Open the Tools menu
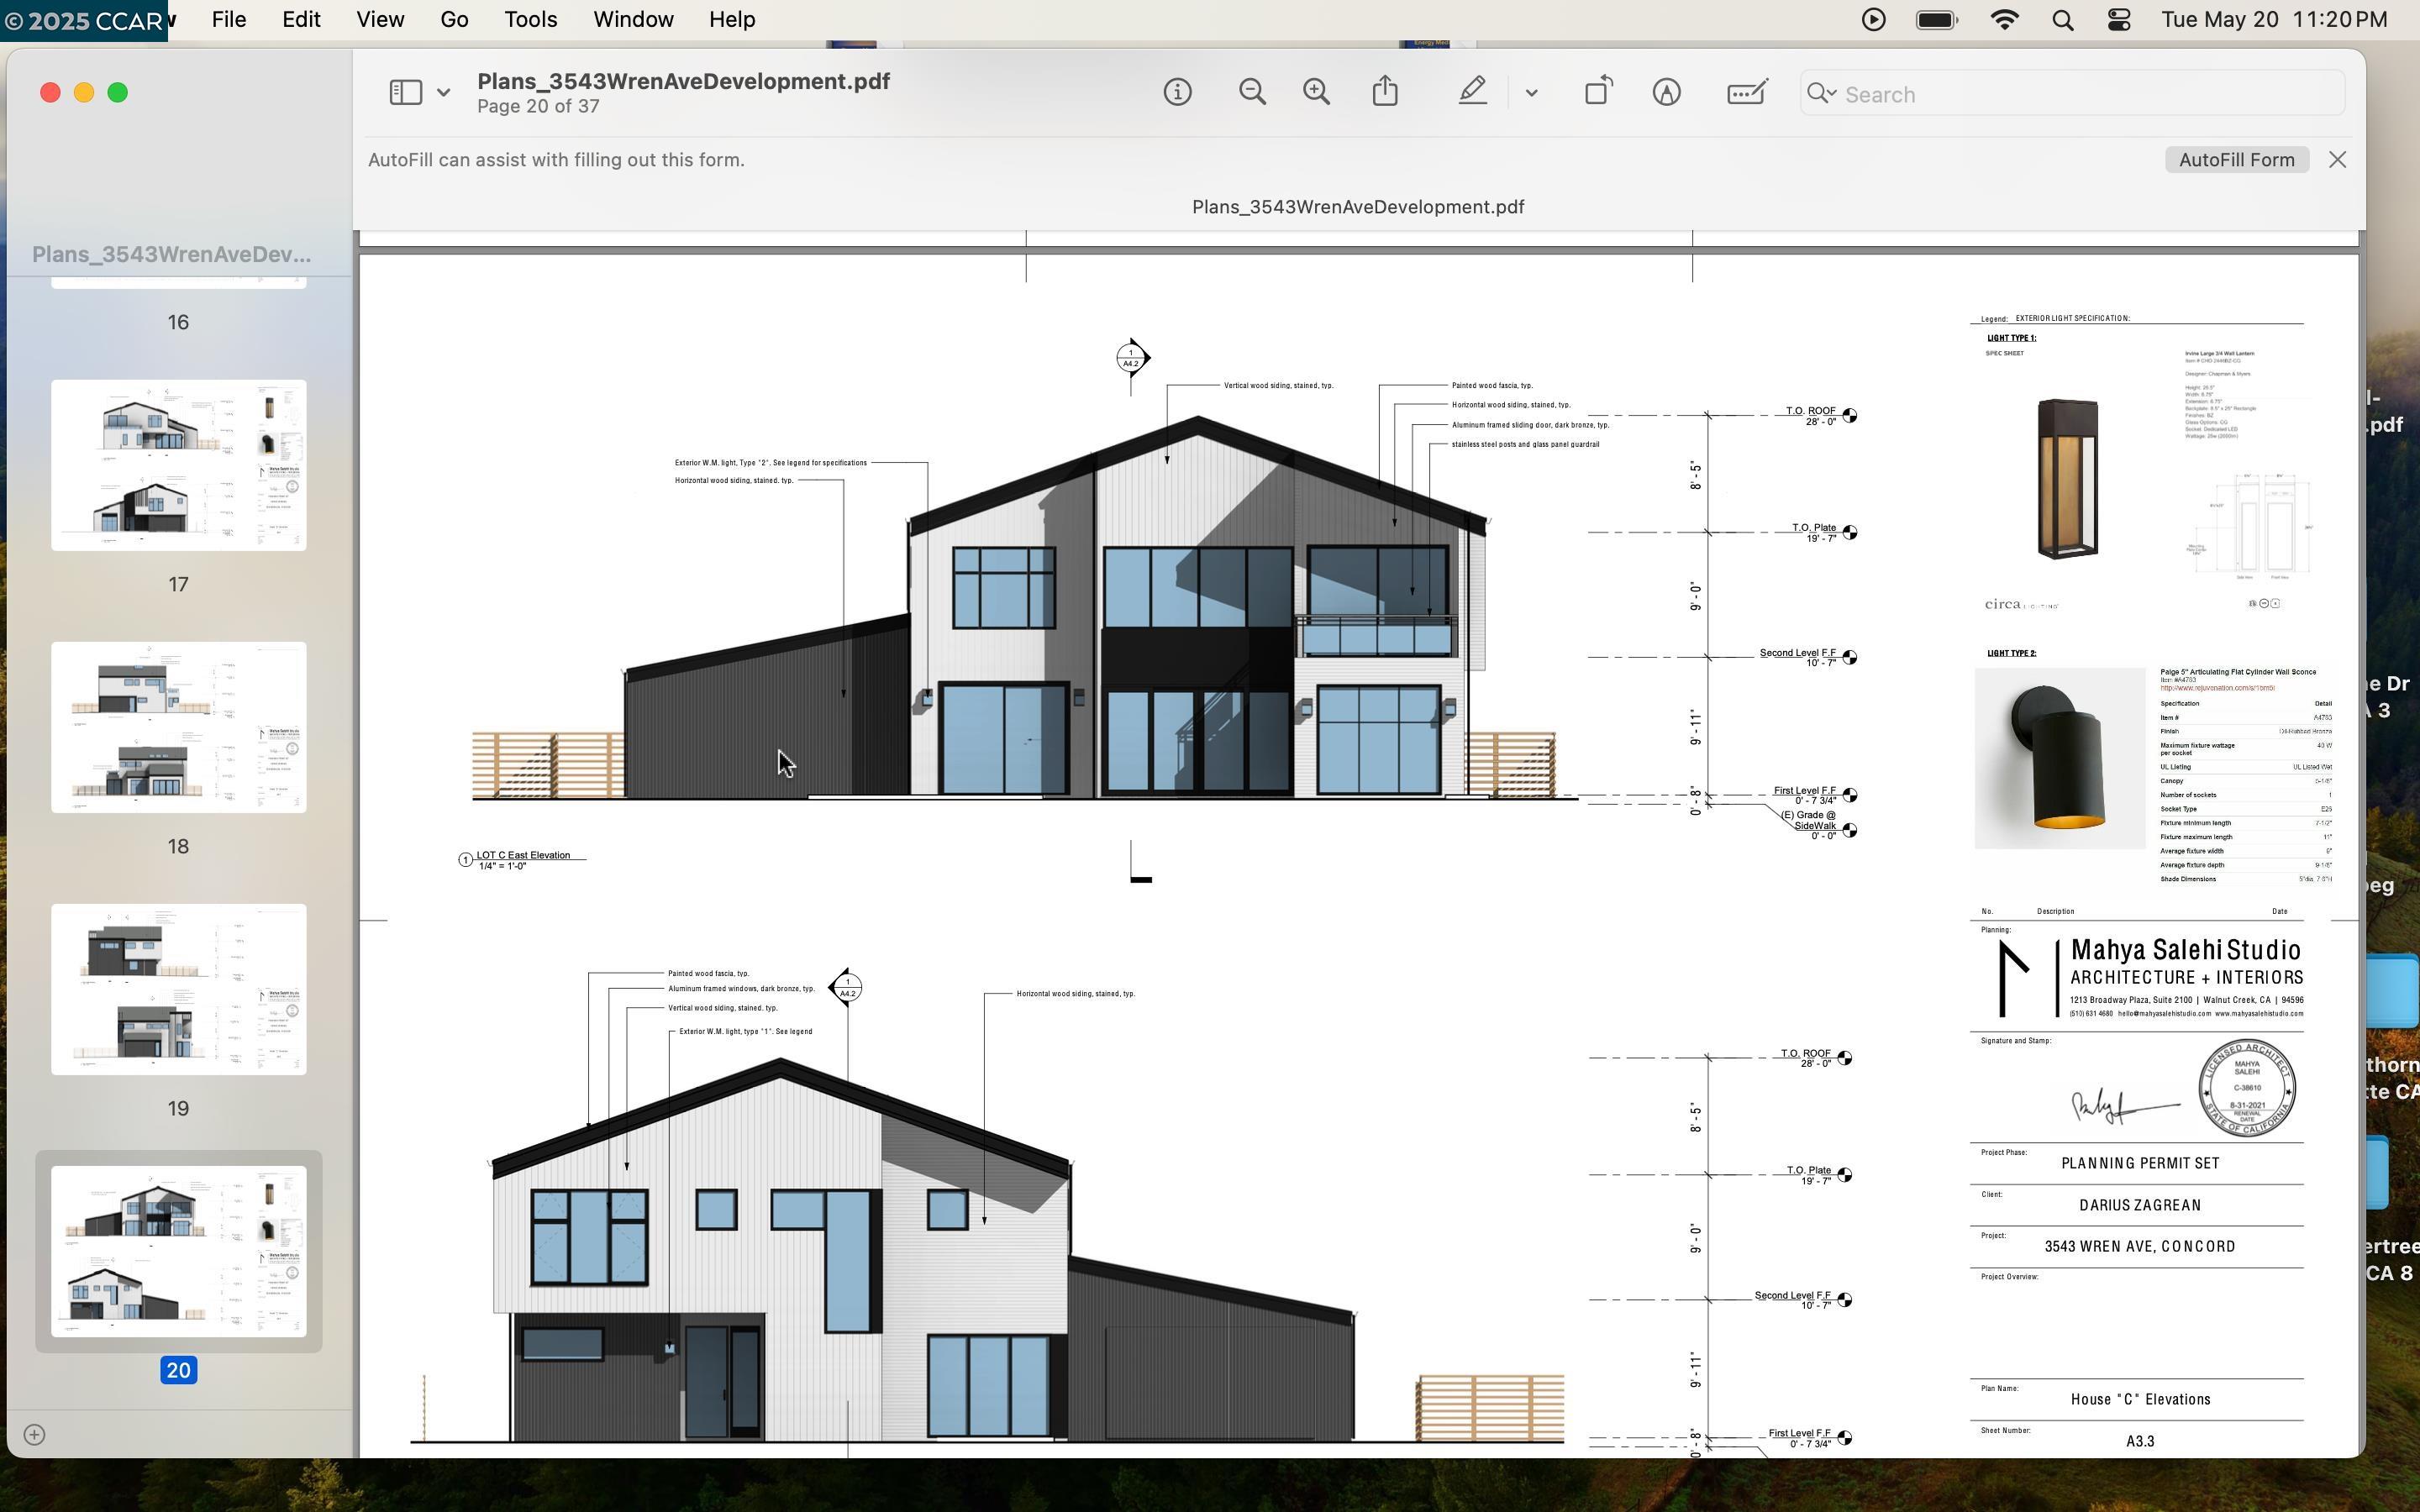 coord(530,20)
